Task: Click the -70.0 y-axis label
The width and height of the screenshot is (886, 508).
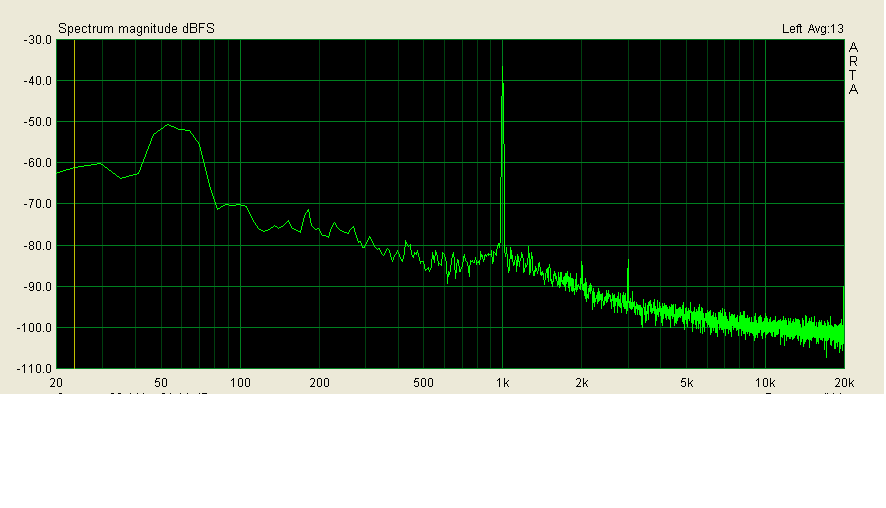Action: pyautogui.click(x=38, y=203)
